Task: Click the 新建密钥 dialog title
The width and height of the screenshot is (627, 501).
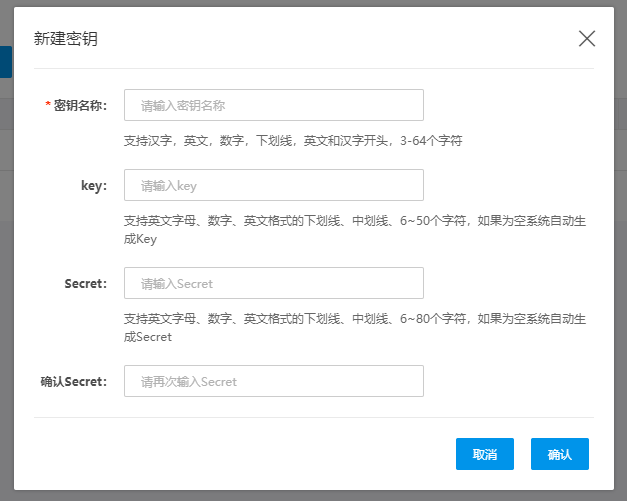Action: 66,39
